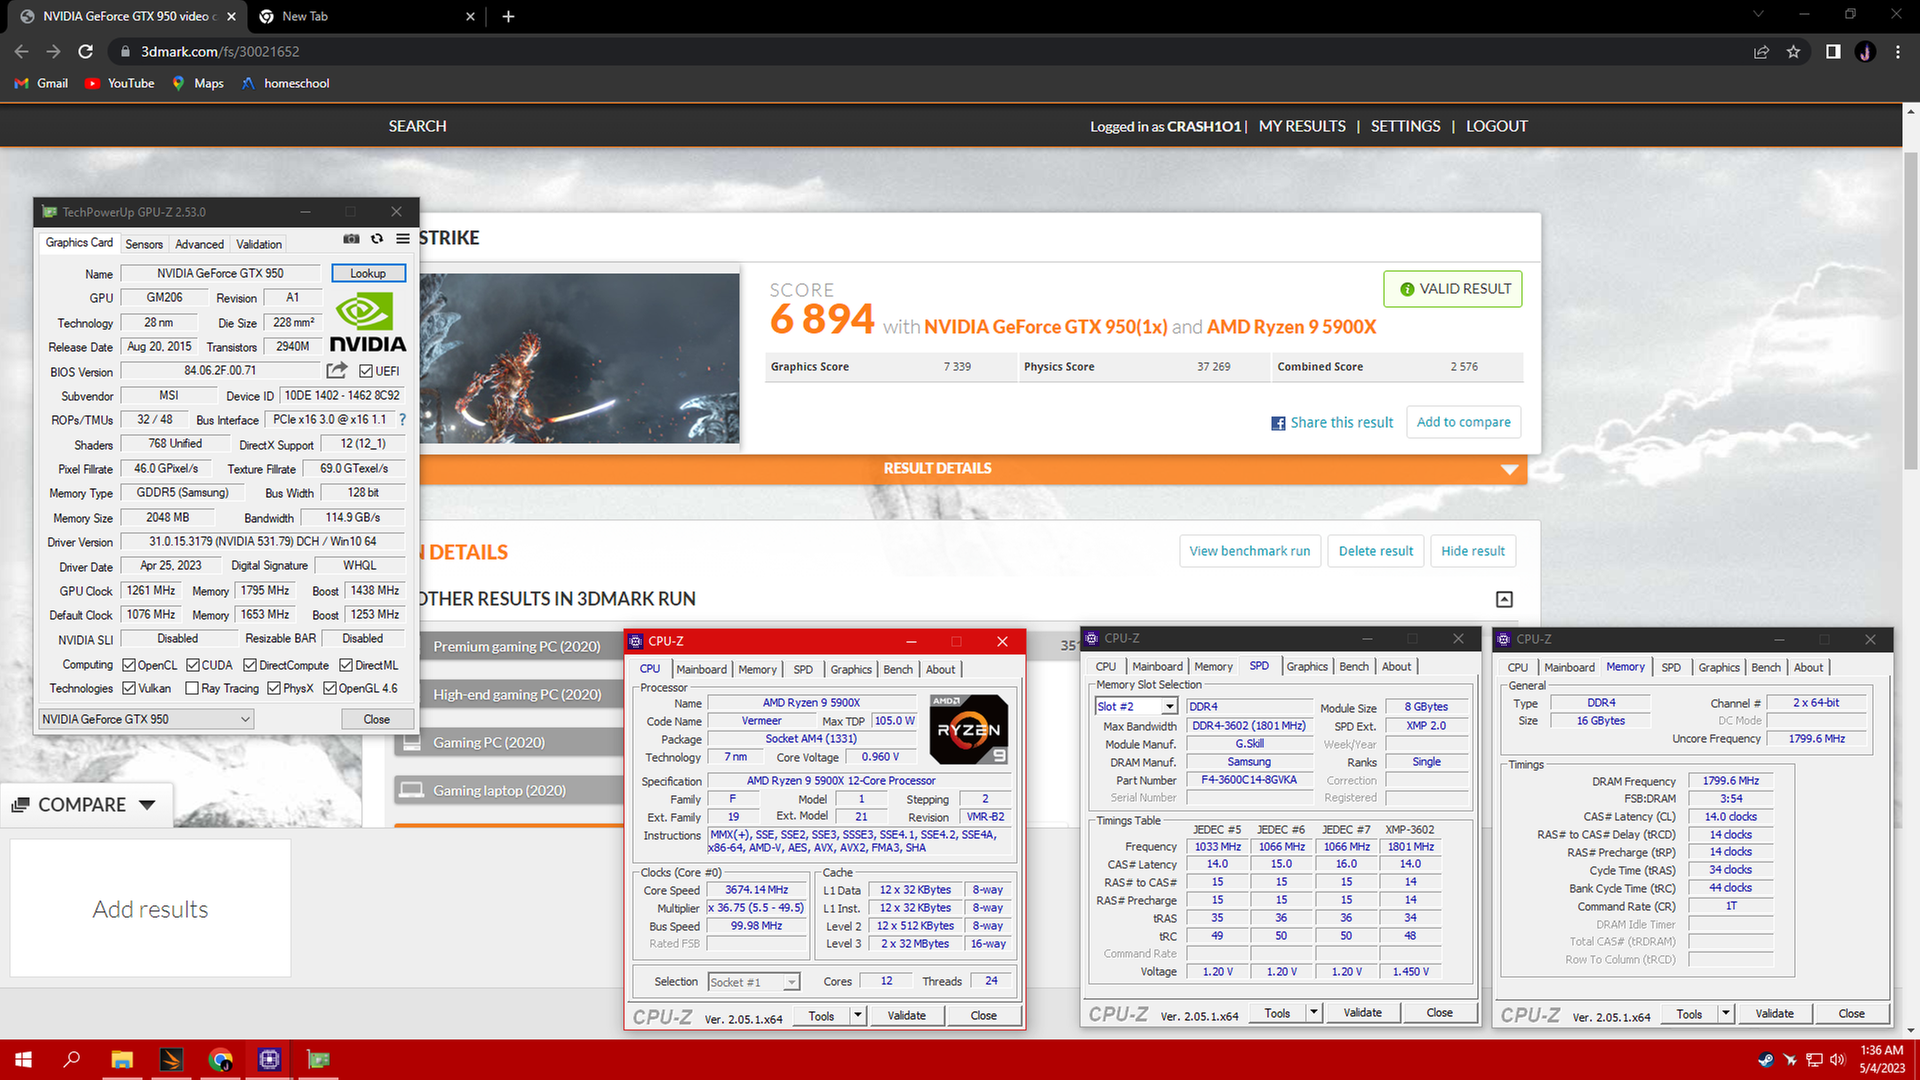Reload the 3dmark page
This screenshot has width=1920, height=1080.
point(86,51)
